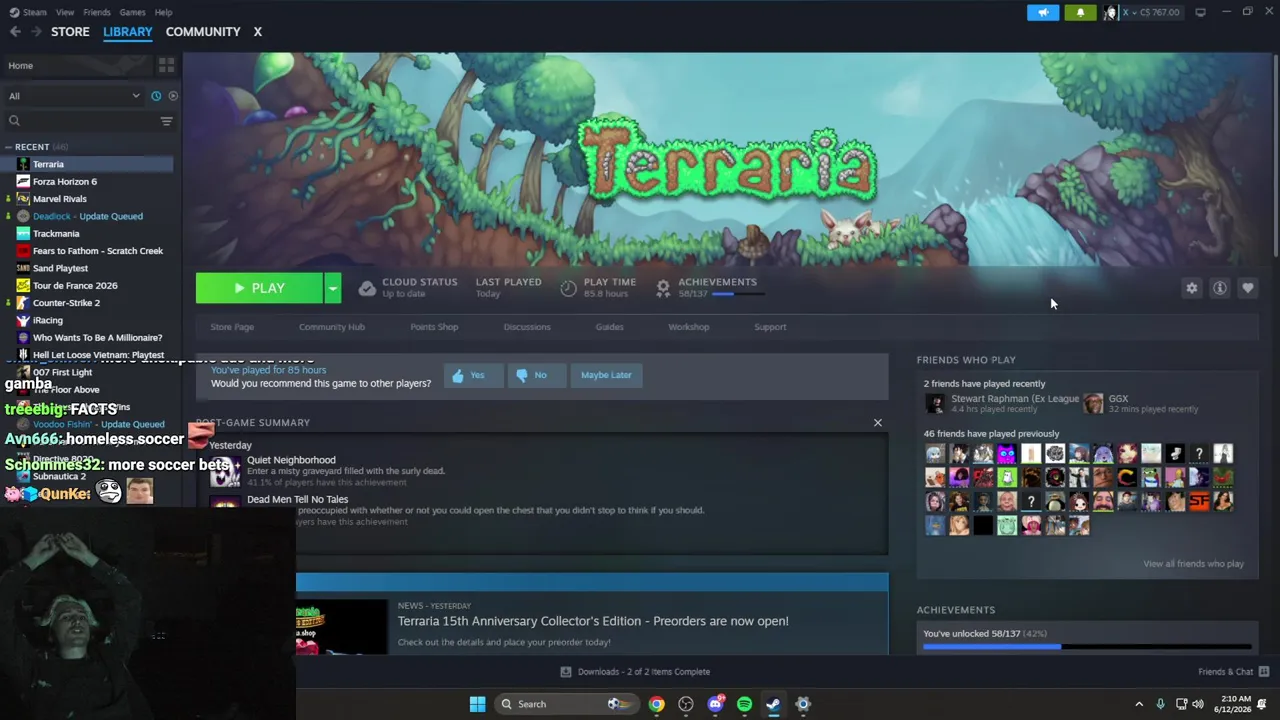The width and height of the screenshot is (1280, 720).
Task: Go back with the left arrow
Action: pos(15,32)
